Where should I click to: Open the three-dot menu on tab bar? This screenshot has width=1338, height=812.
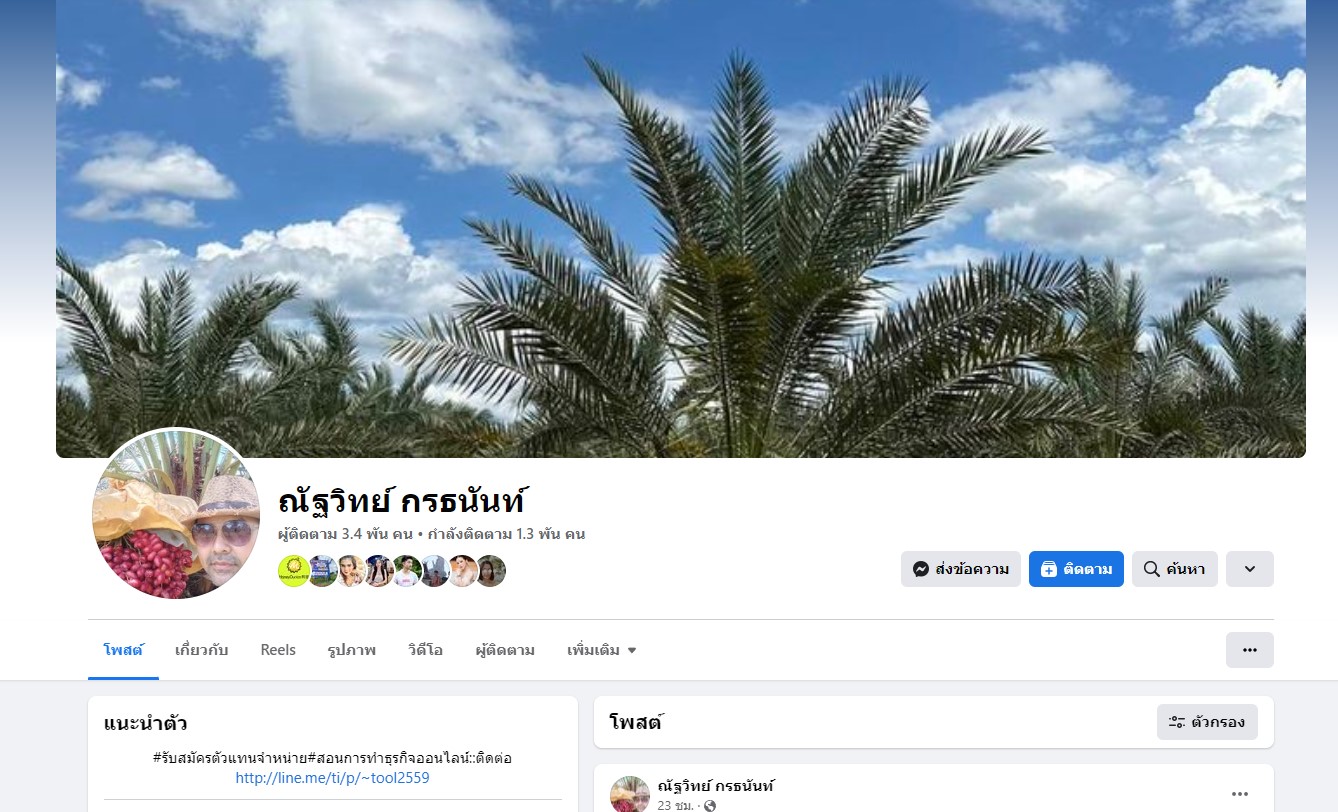[x=1249, y=650]
